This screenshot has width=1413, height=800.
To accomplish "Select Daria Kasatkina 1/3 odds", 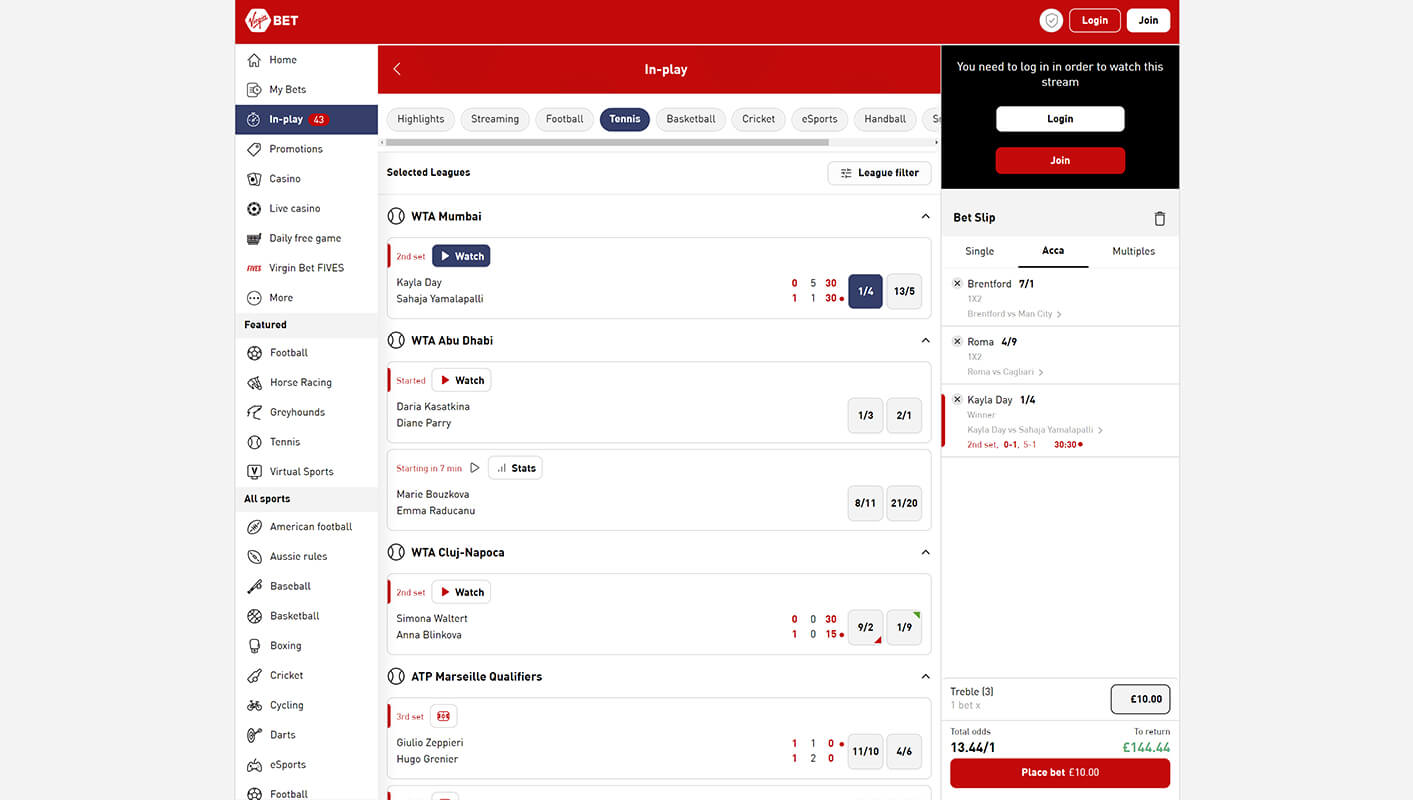I will coord(866,415).
